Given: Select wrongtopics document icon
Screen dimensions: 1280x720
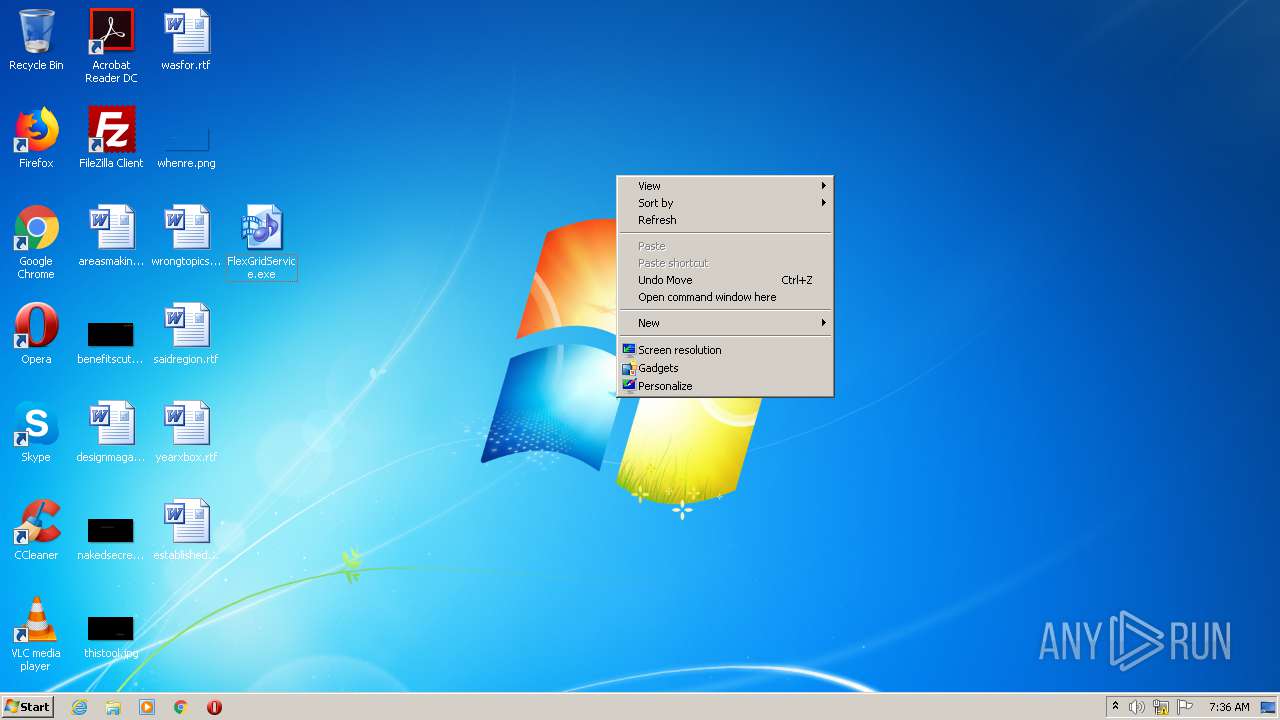Looking at the screenshot, I should 186,236.
